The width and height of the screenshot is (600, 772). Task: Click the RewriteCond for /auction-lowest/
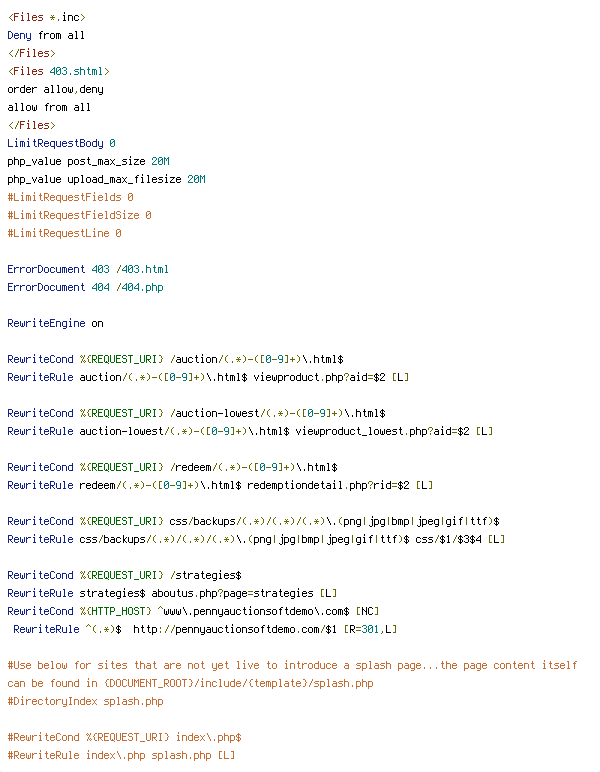(x=196, y=413)
